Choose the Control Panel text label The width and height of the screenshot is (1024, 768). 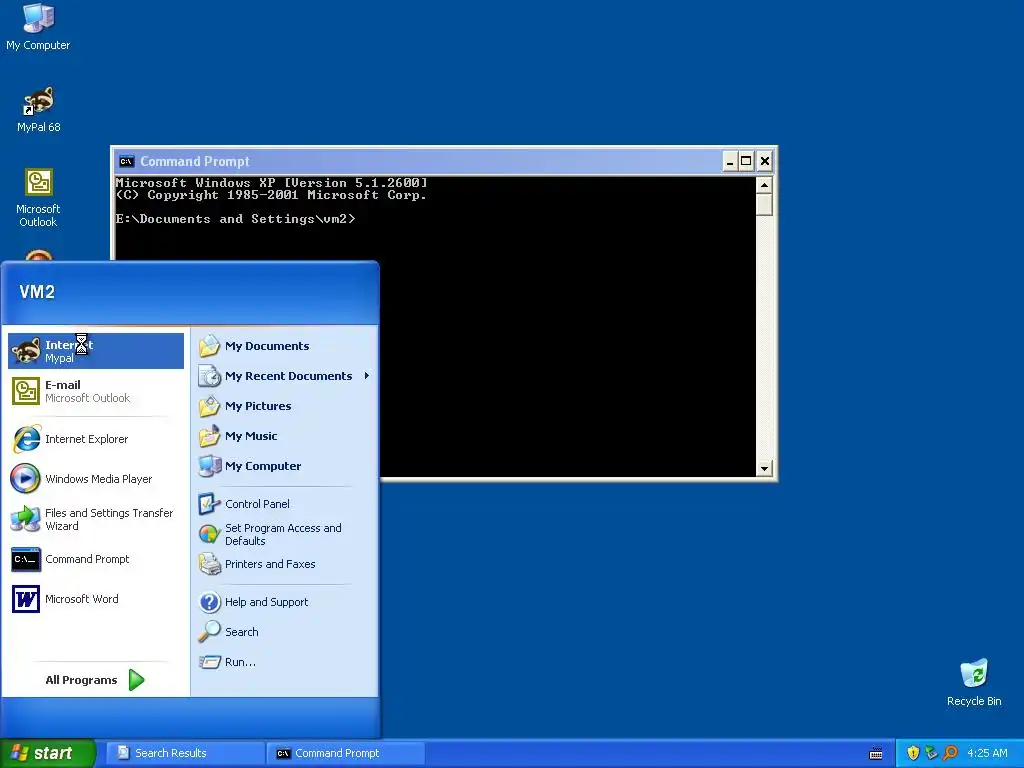pos(257,504)
